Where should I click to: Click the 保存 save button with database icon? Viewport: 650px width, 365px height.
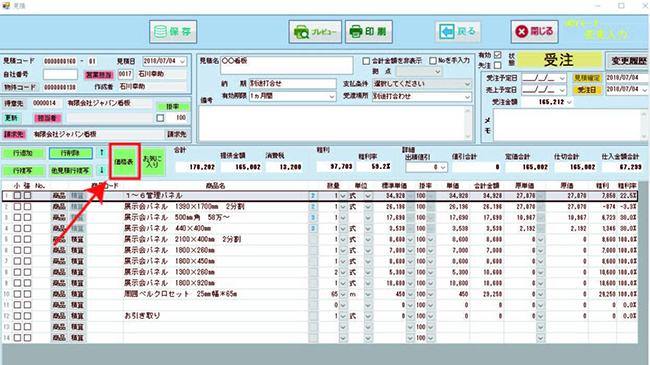click(173, 32)
